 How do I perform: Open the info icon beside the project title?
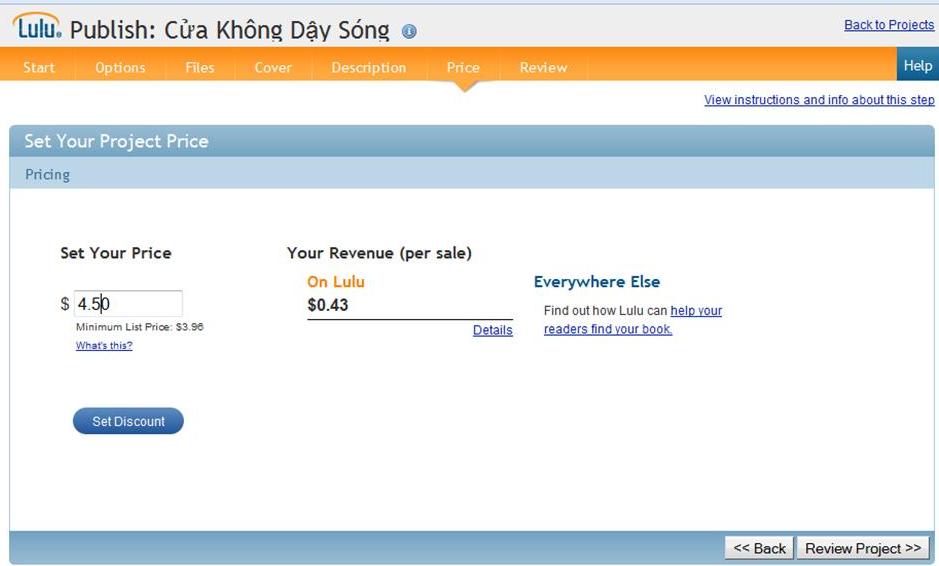(409, 31)
